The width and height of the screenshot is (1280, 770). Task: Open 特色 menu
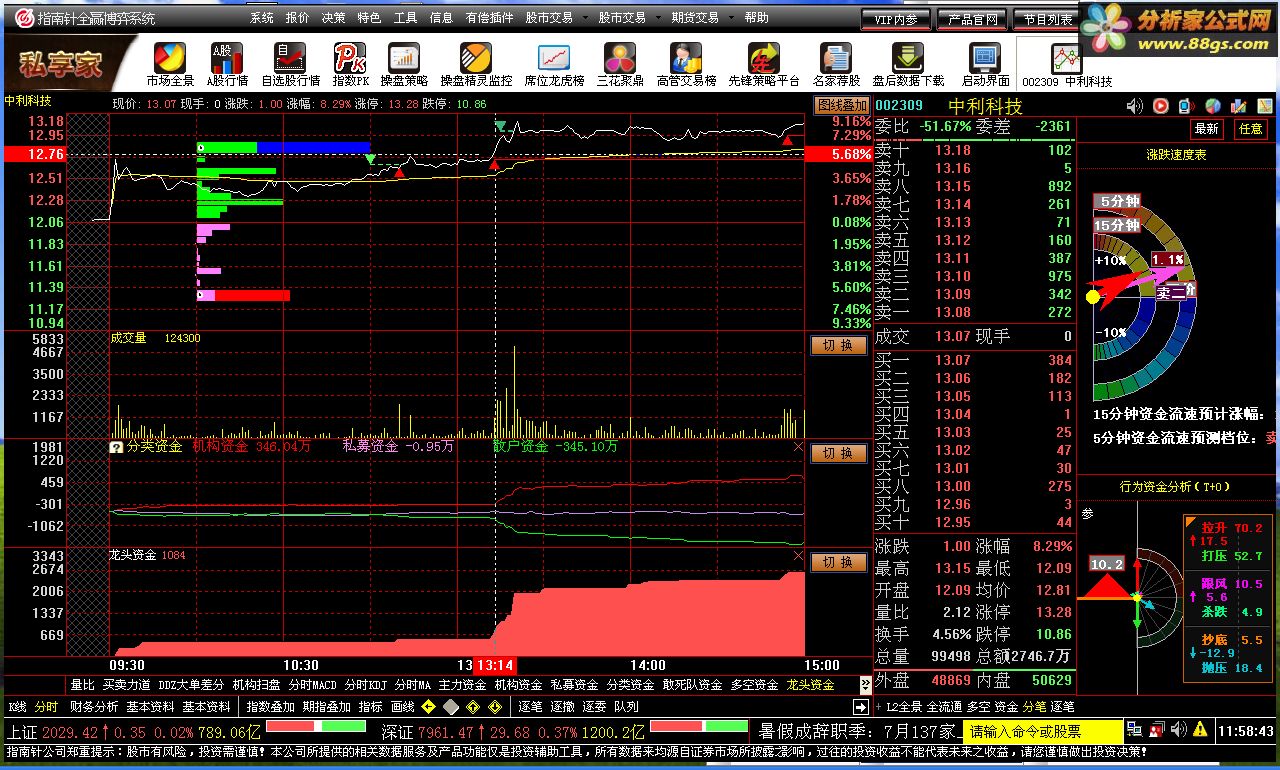coord(370,18)
